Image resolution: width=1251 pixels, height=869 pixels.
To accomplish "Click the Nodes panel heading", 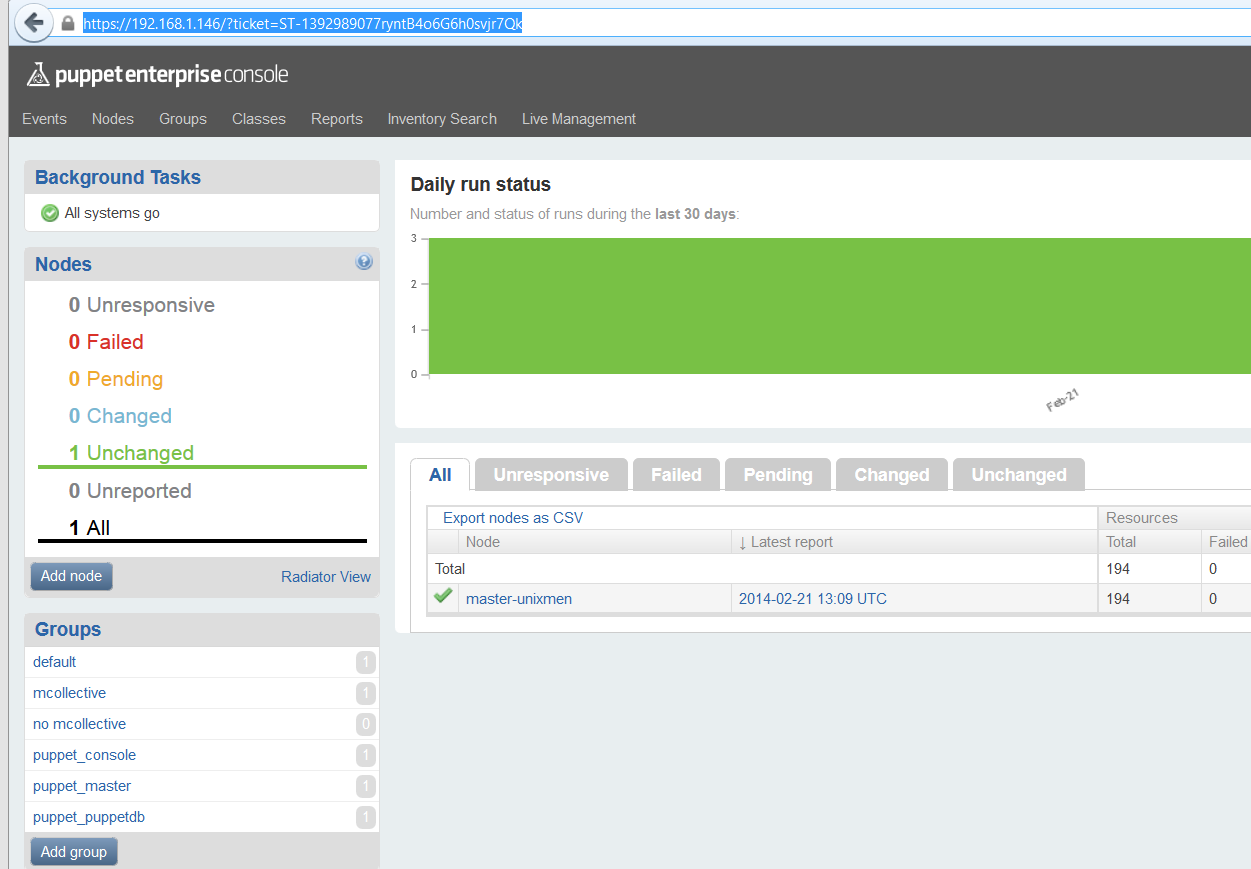I will click(x=63, y=264).
